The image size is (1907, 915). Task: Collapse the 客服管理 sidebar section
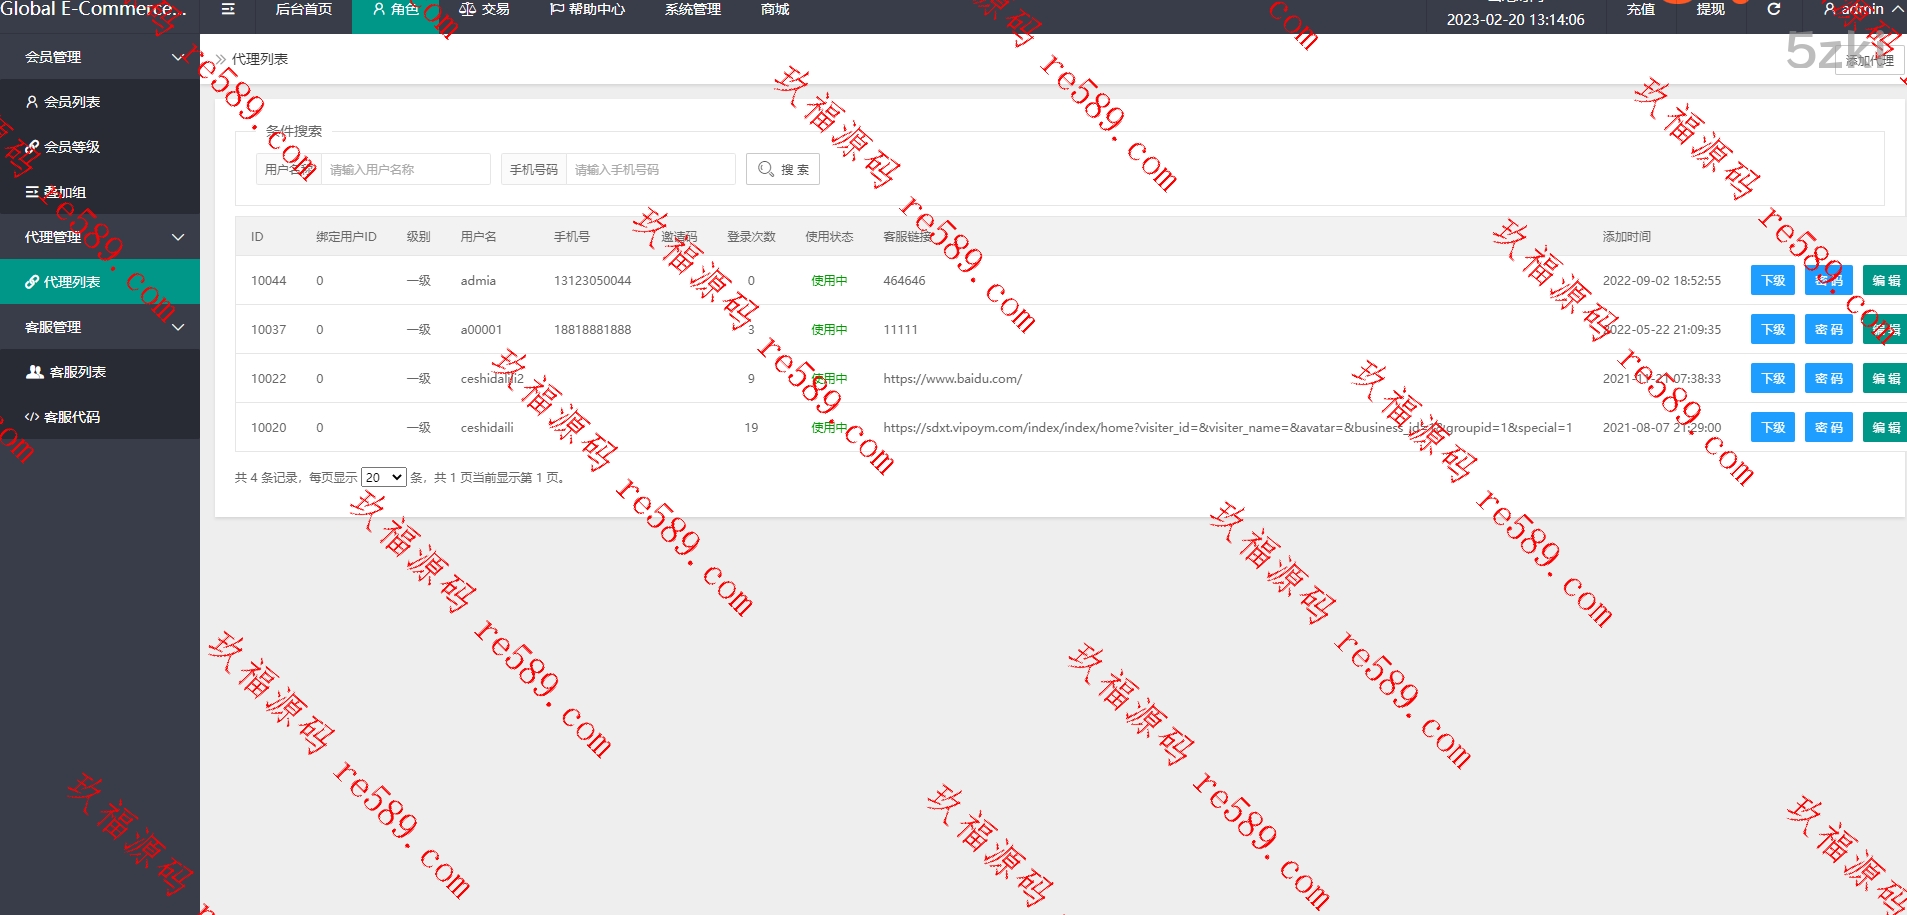tap(177, 327)
